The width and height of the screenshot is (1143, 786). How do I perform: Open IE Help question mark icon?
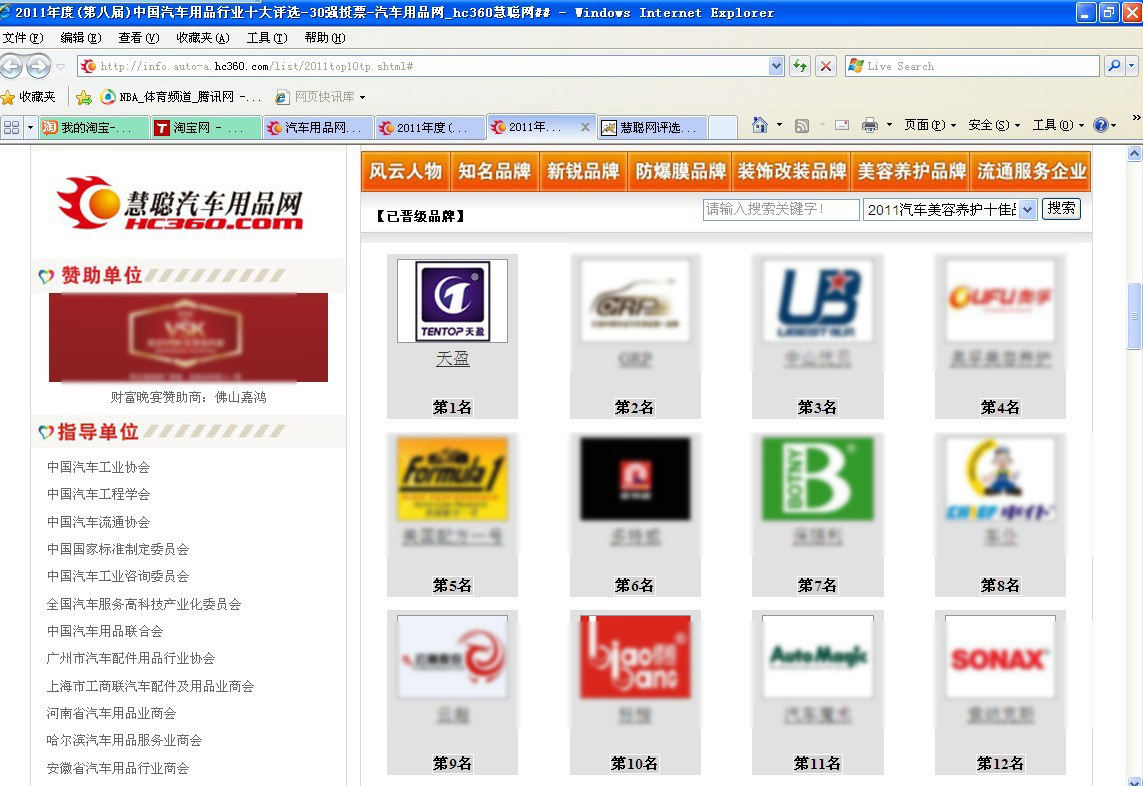(1101, 125)
